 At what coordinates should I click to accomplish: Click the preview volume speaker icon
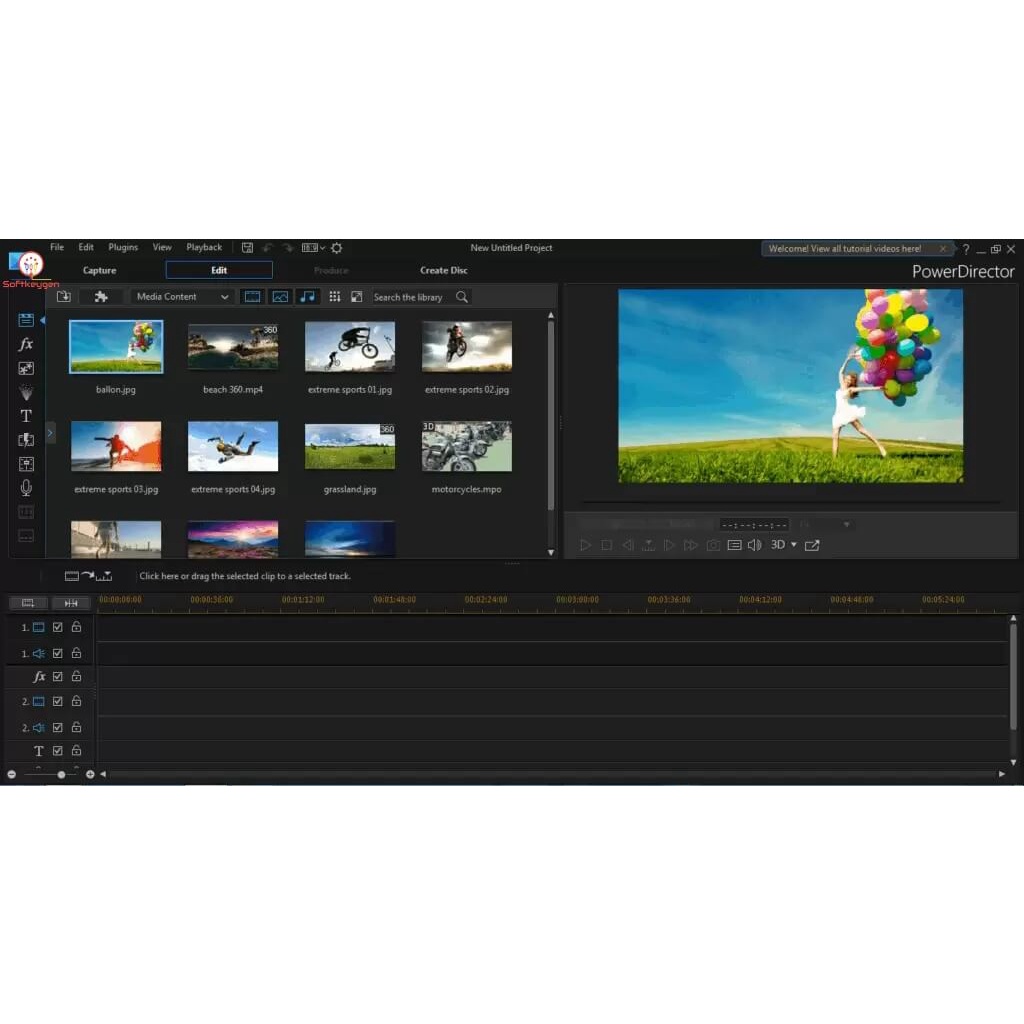coord(754,545)
